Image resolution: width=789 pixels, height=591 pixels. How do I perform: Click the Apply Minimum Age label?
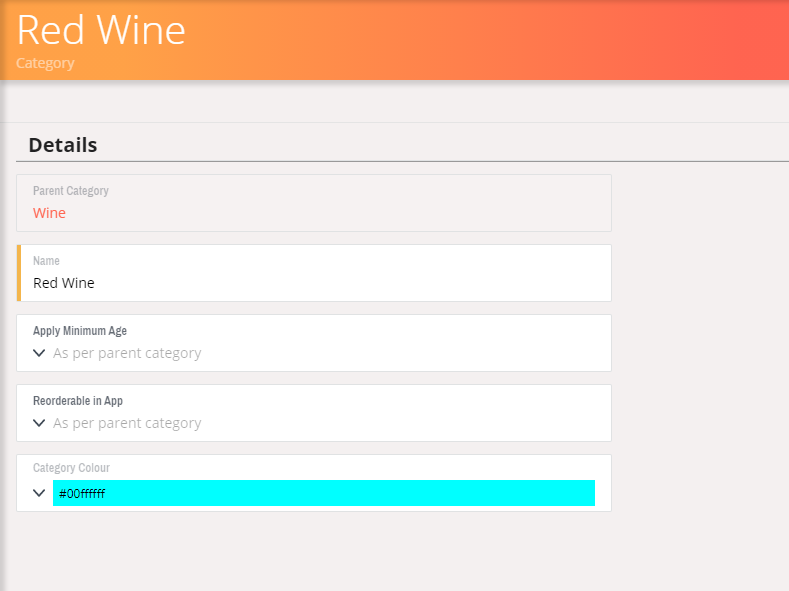pyautogui.click(x=80, y=331)
